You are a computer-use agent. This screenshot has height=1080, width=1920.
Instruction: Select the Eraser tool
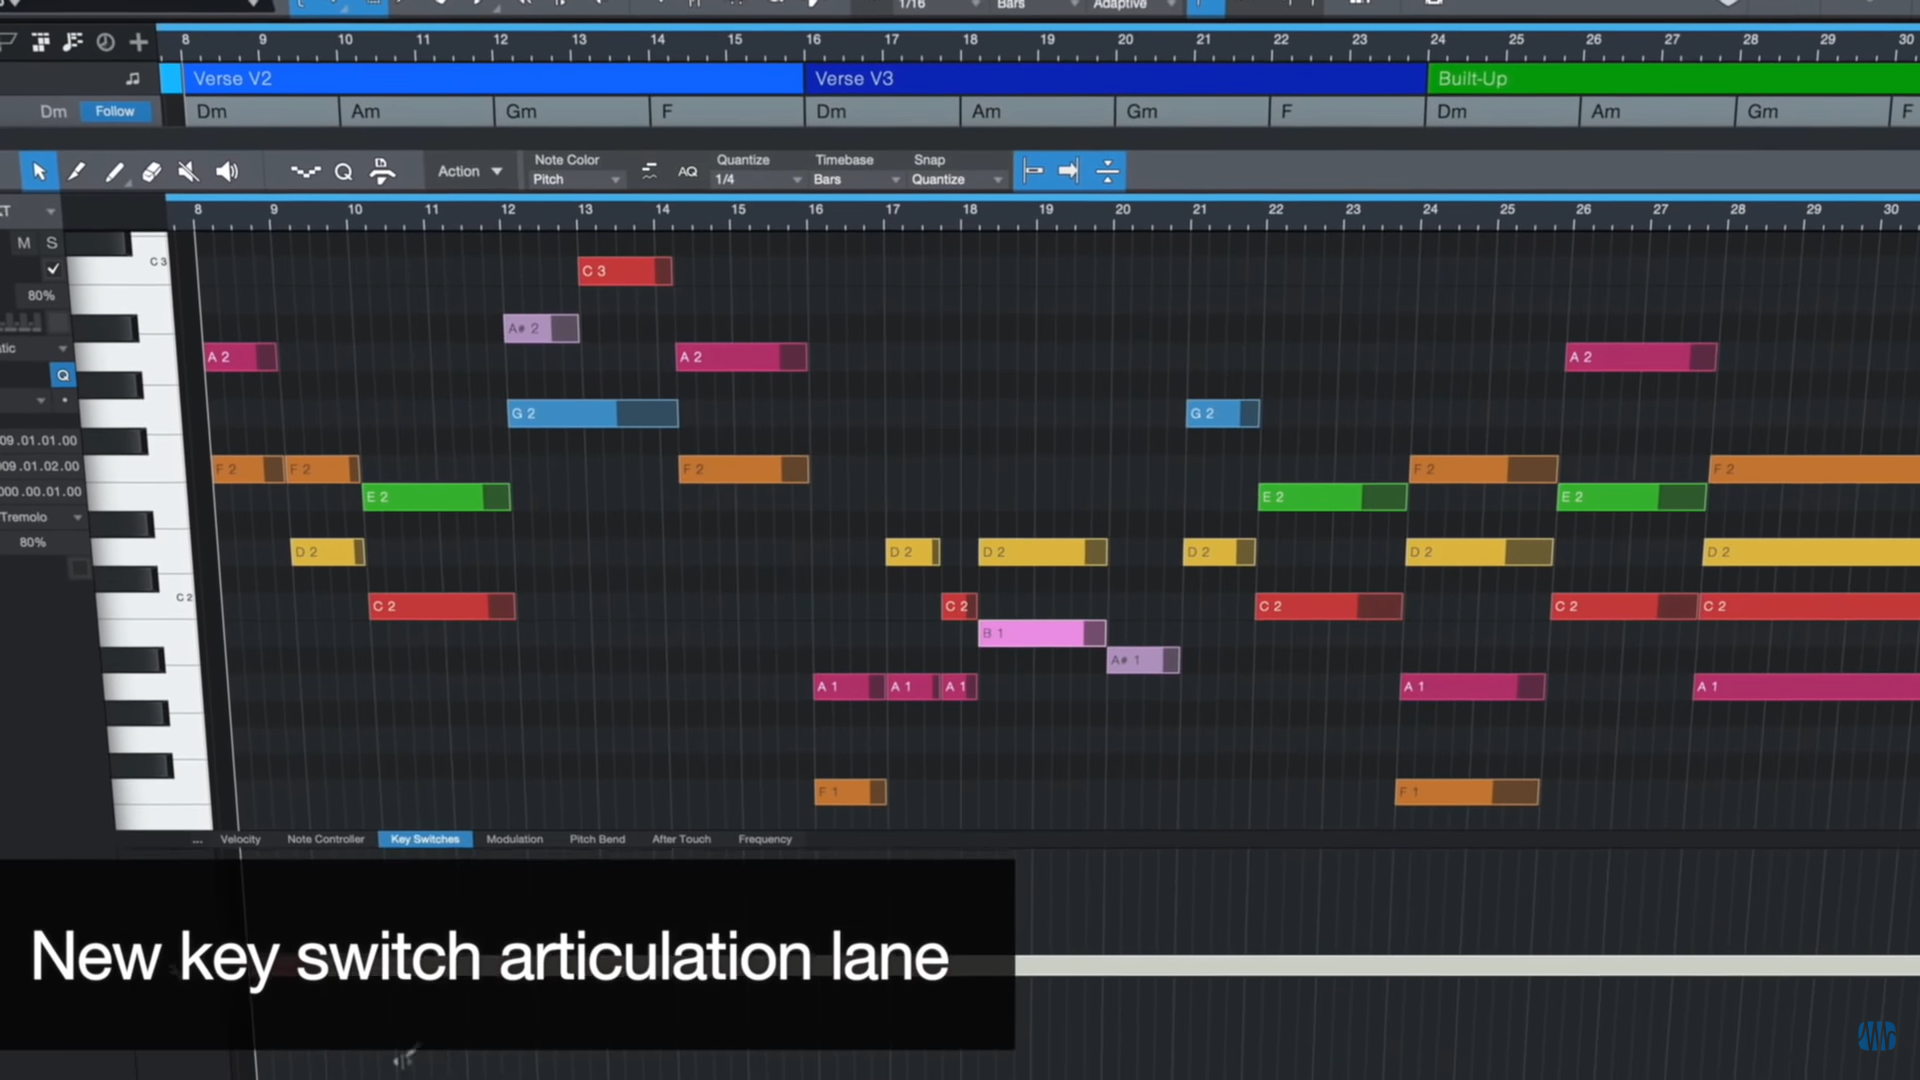(x=151, y=172)
